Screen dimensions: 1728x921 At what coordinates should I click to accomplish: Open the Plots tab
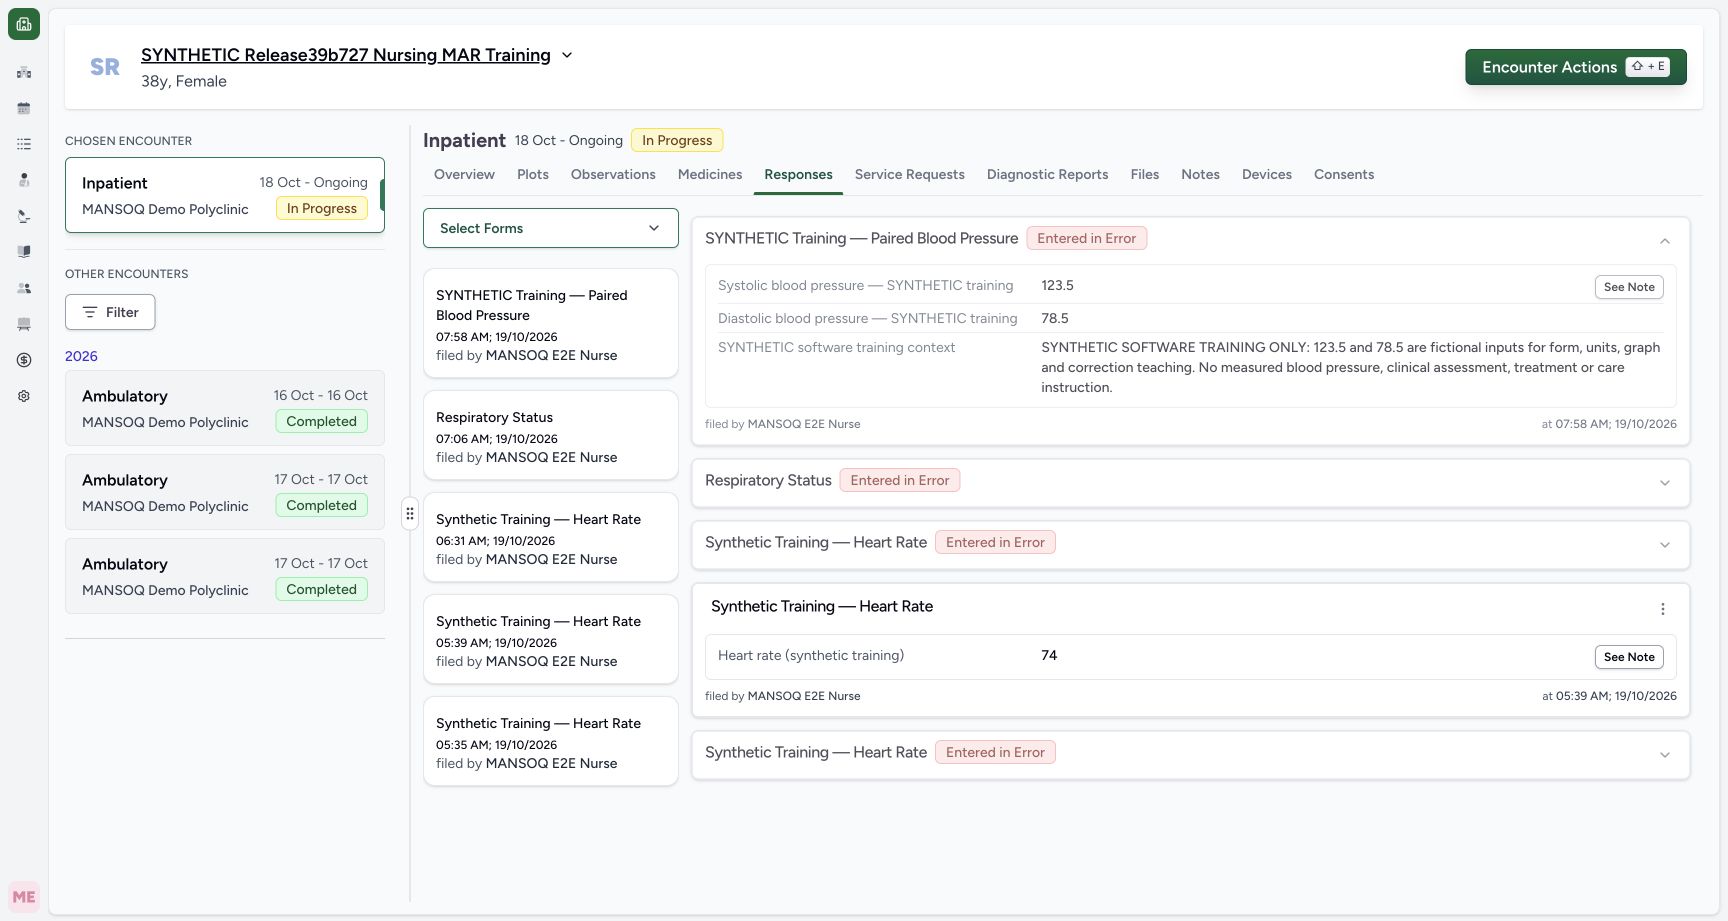(533, 174)
